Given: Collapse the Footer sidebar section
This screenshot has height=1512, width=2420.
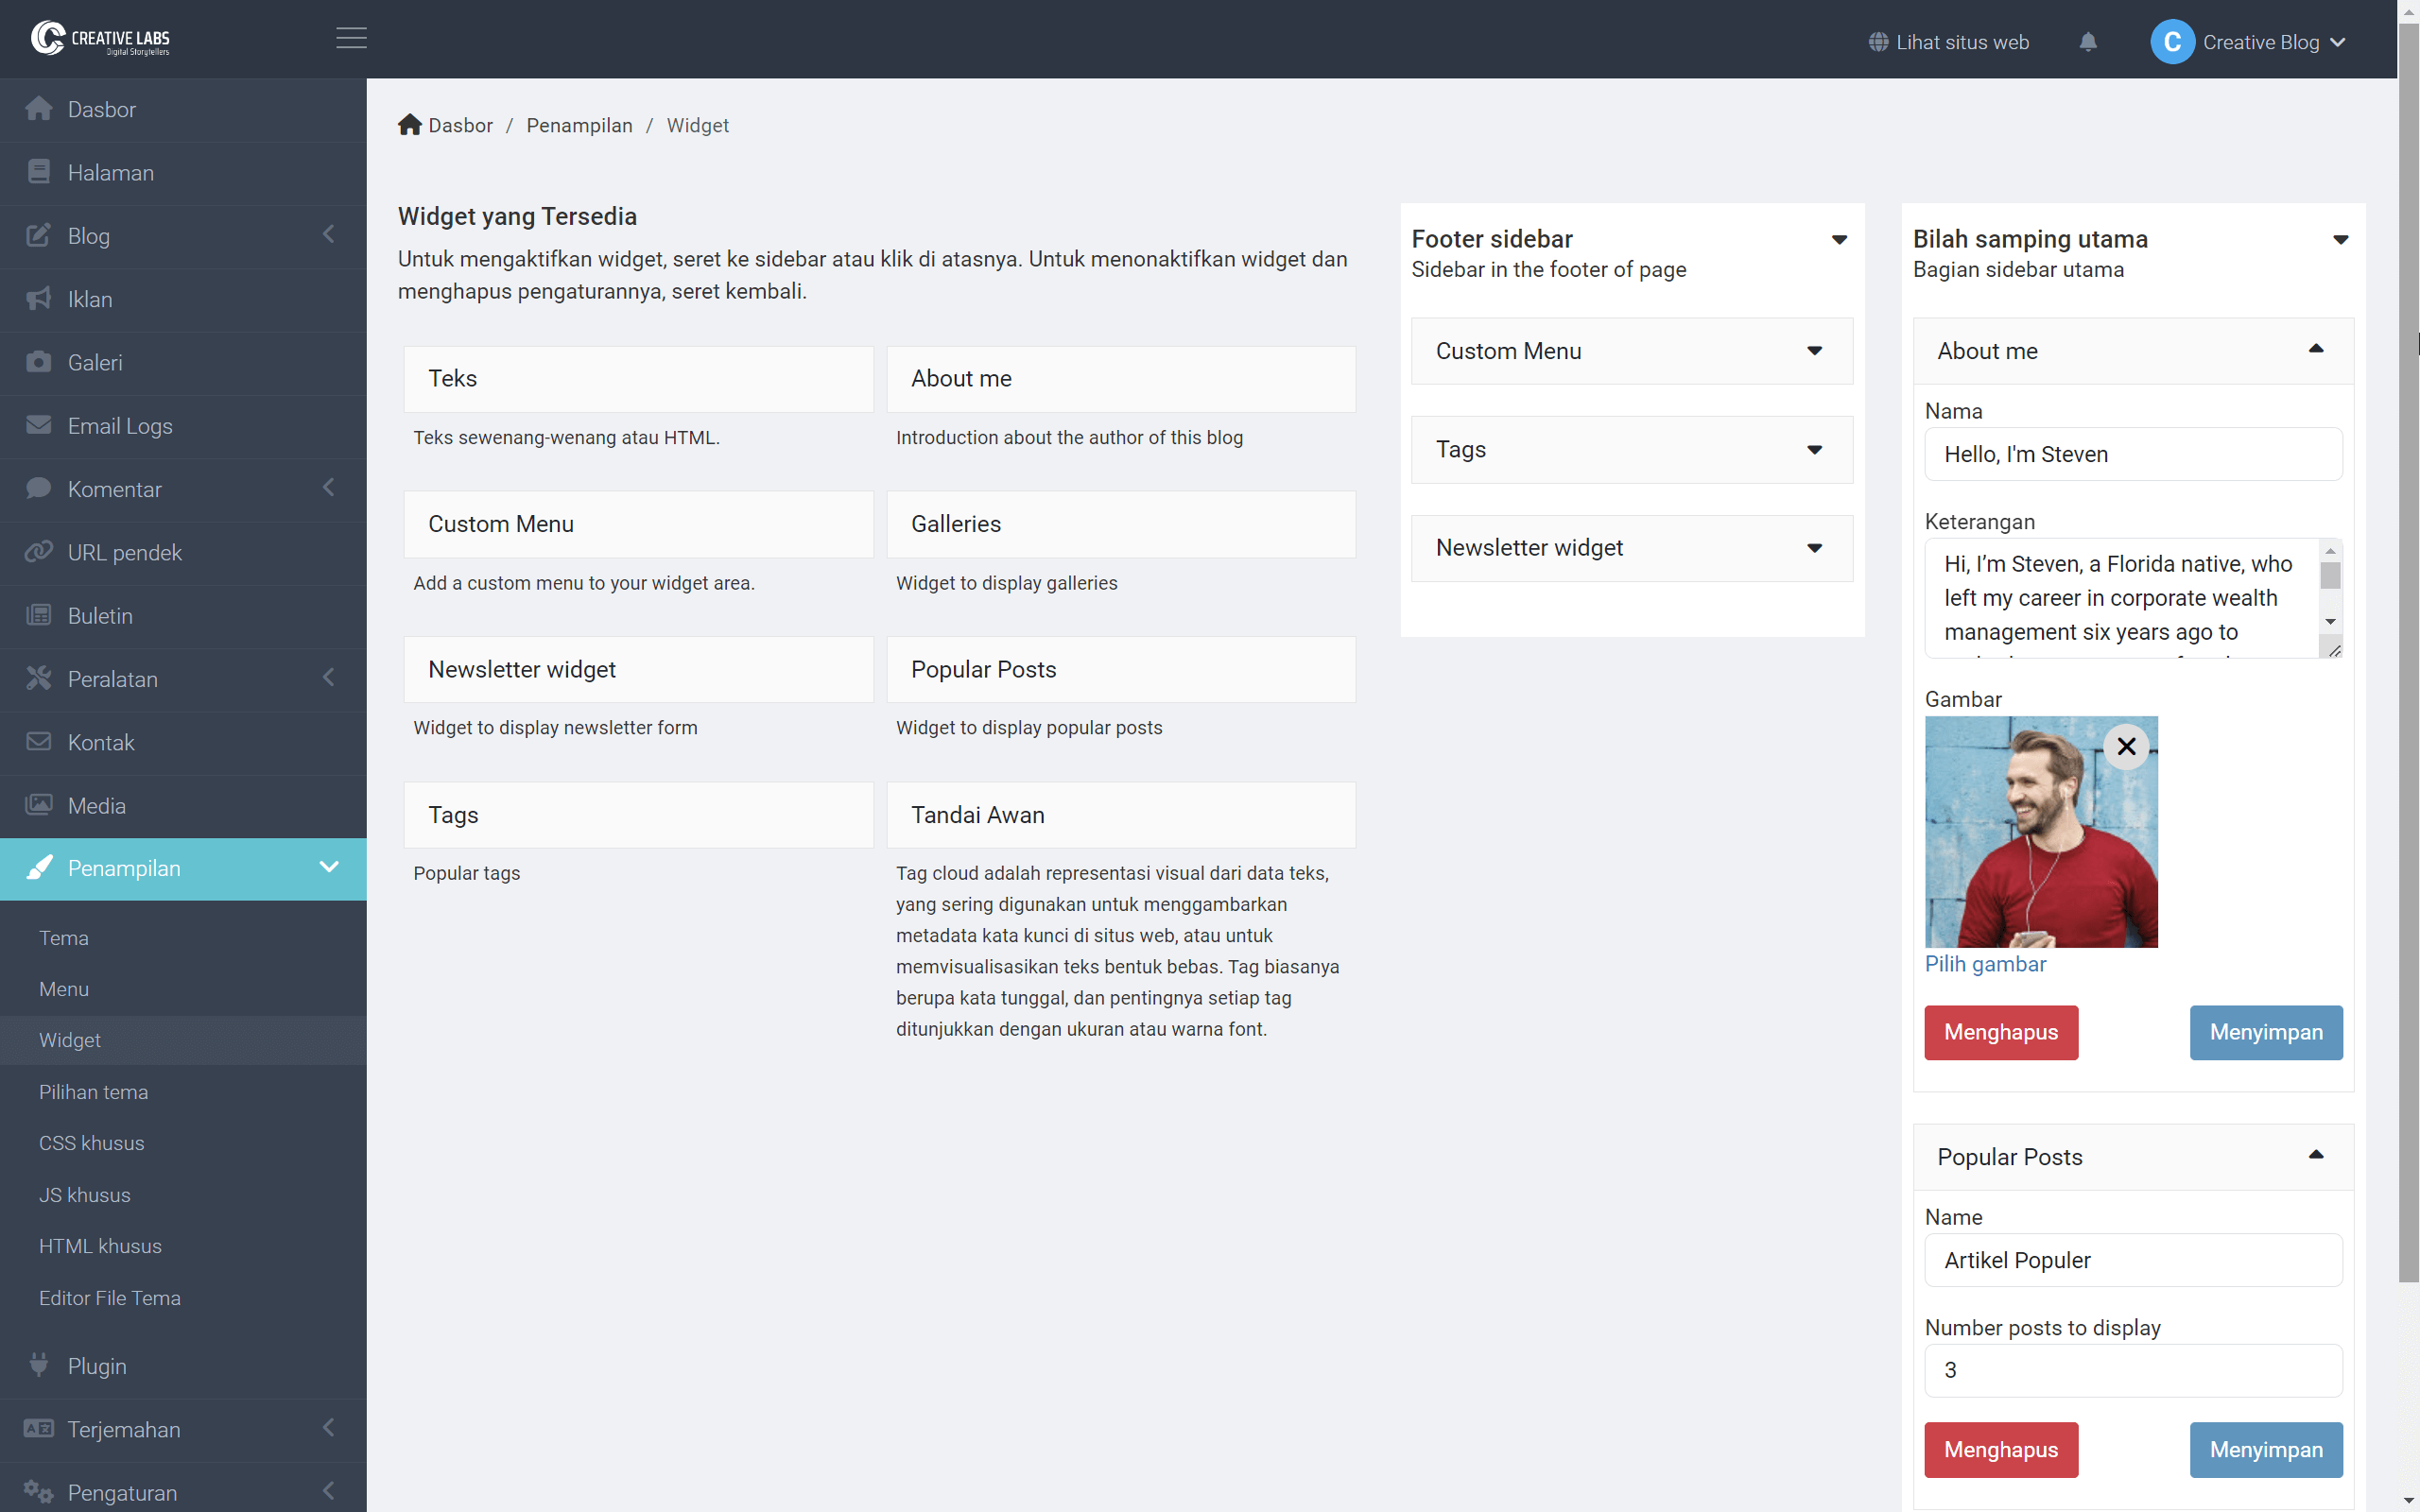Looking at the screenshot, I should (x=1841, y=239).
